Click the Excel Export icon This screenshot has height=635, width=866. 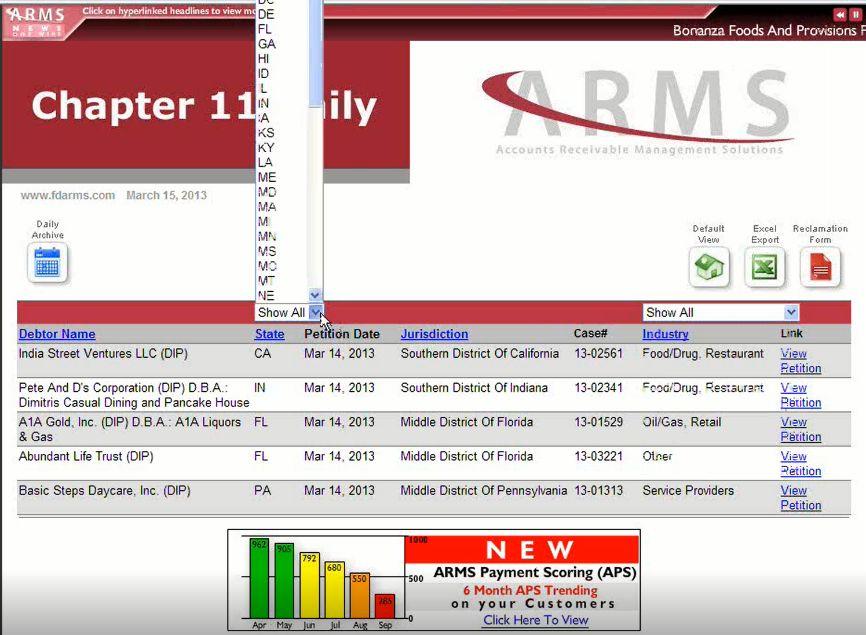tap(765, 267)
